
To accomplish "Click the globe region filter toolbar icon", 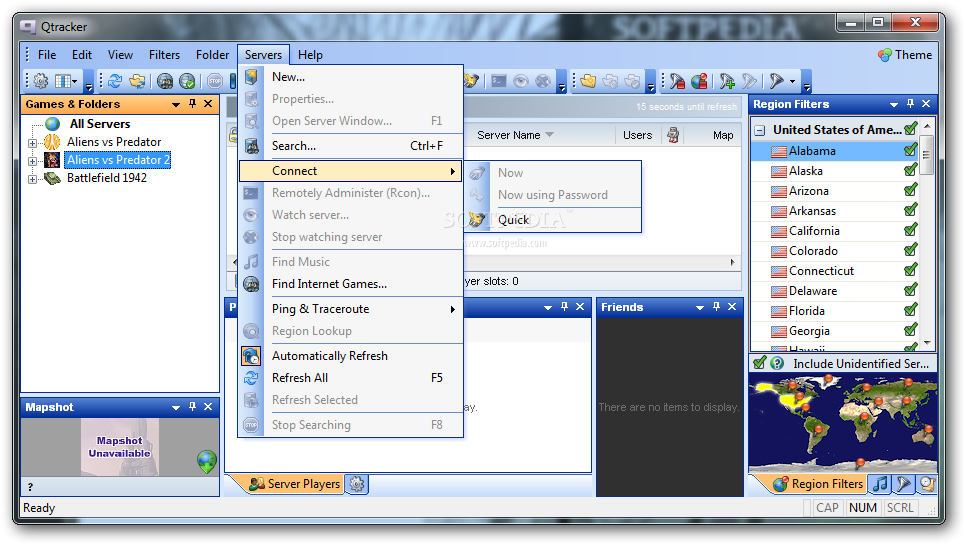I will pyautogui.click(x=699, y=81).
